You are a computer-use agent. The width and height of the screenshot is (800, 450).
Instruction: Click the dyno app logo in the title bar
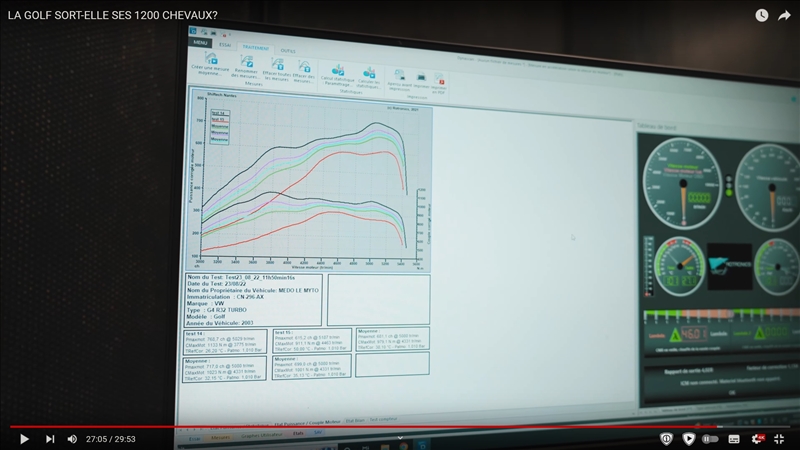click(x=193, y=31)
